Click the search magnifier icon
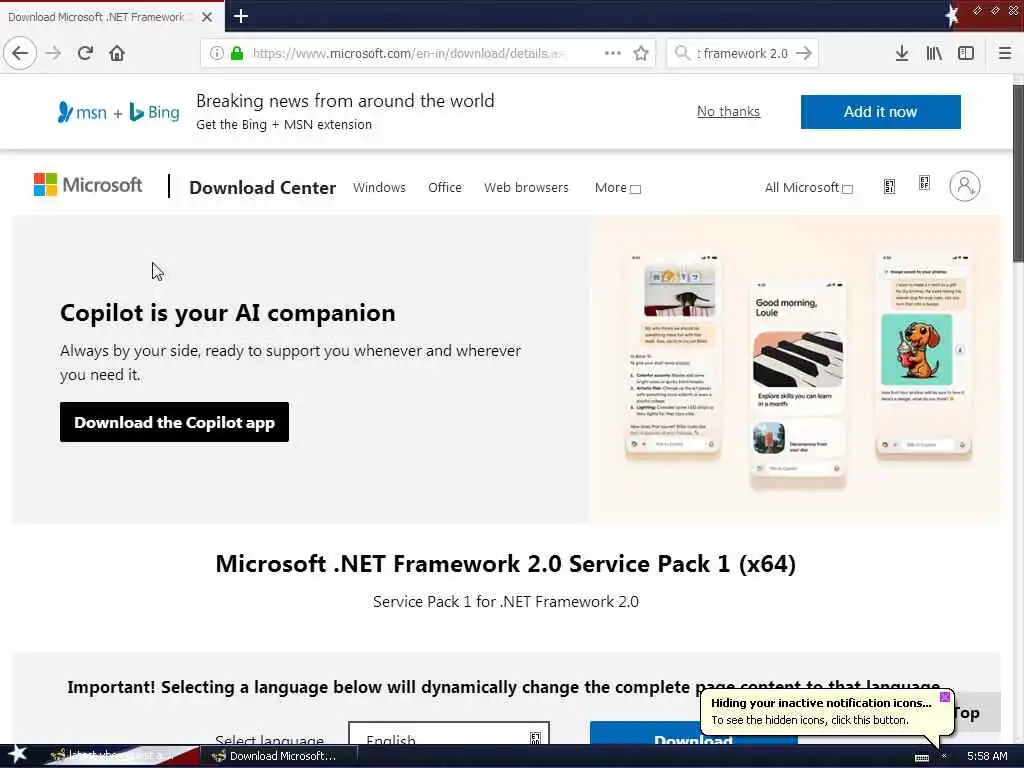Viewport: 1024px width, 768px height. click(682, 53)
